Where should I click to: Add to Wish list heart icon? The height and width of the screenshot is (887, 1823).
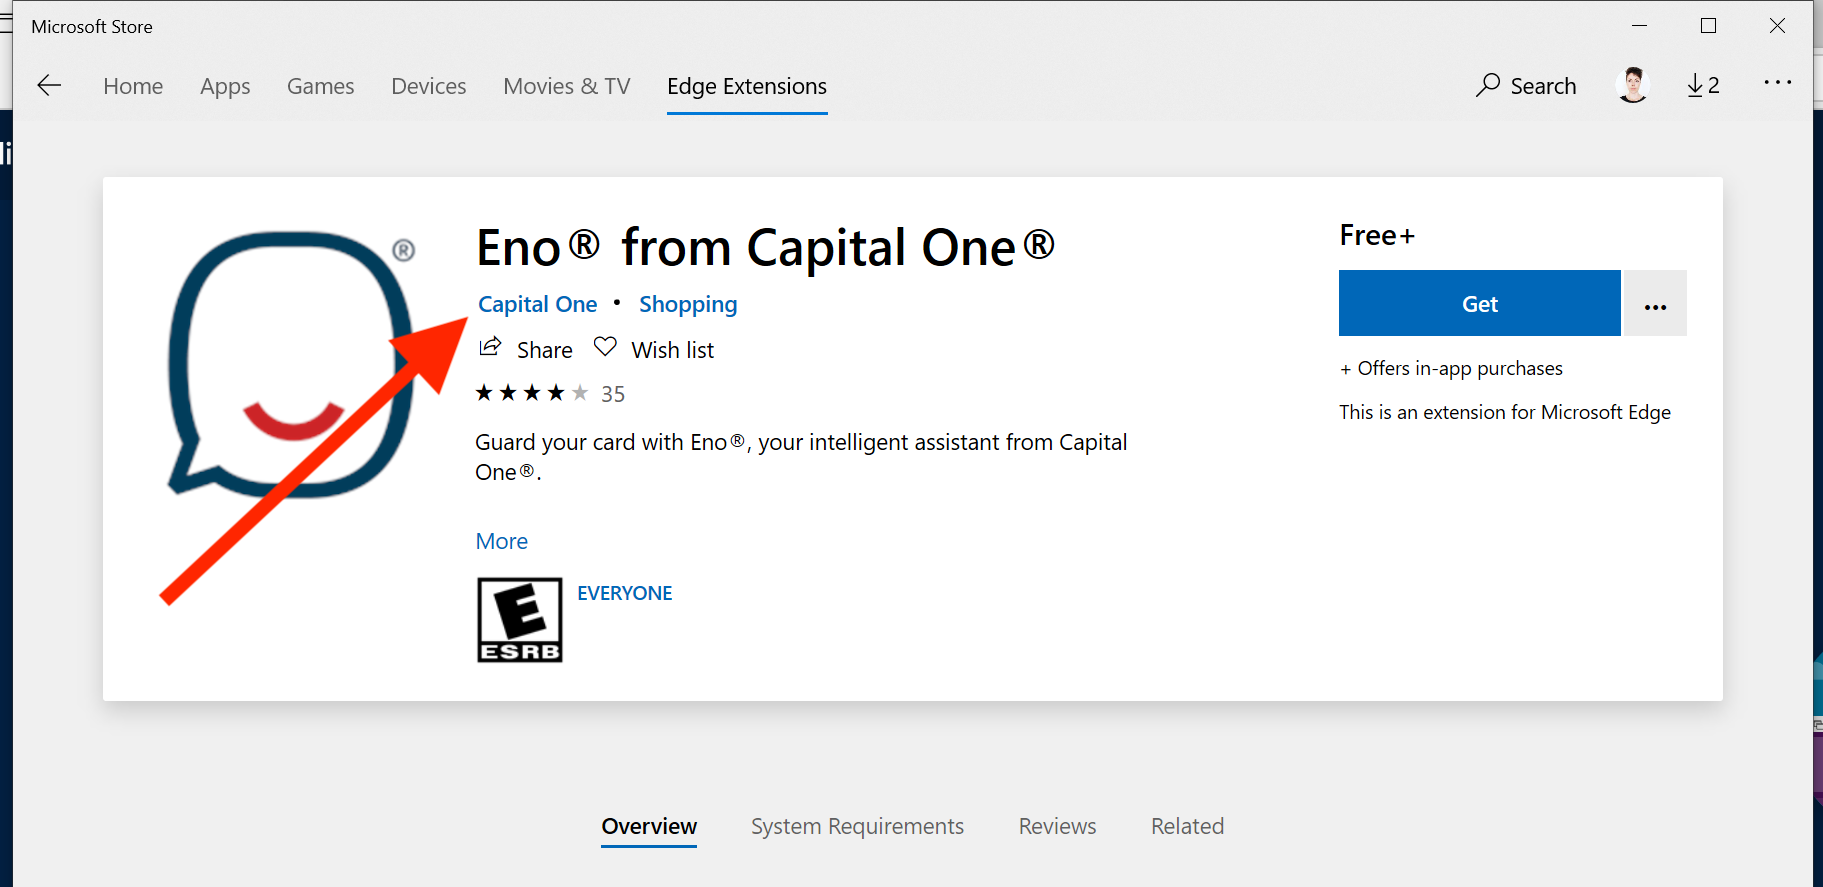605,347
